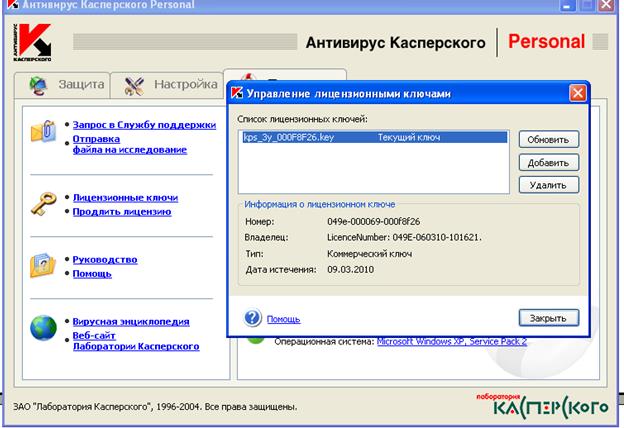The height and width of the screenshot is (428, 624).
Task: Open Отправка файла на исследование link
Action: point(129,144)
